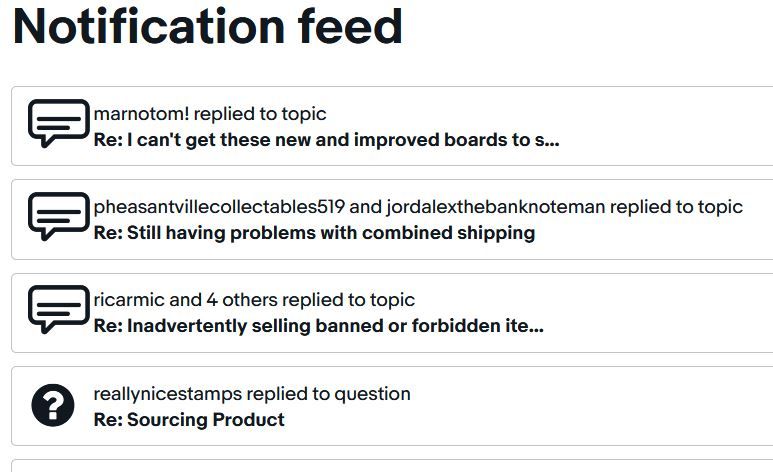Select the banned or forbidden items notification card
Image resolution: width=773 pixels, height=472 pixels.
click(392, 313)
